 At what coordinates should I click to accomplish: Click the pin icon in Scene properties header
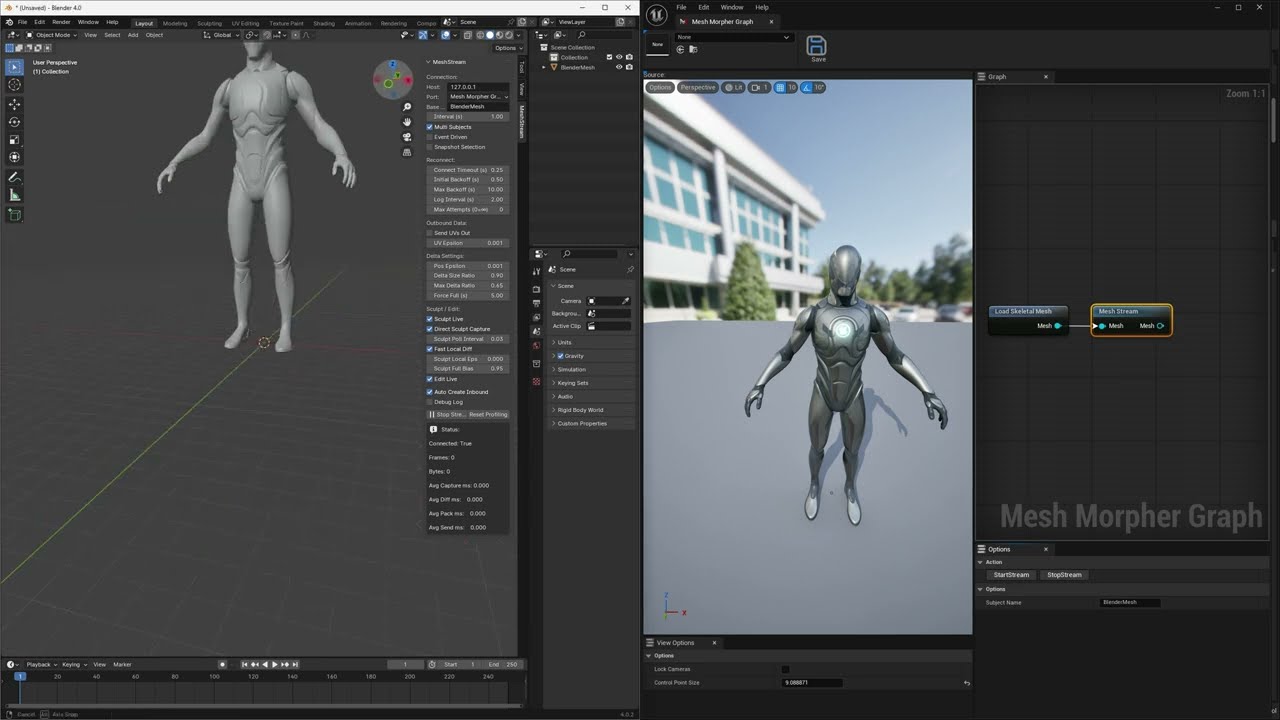coord(630,270)
